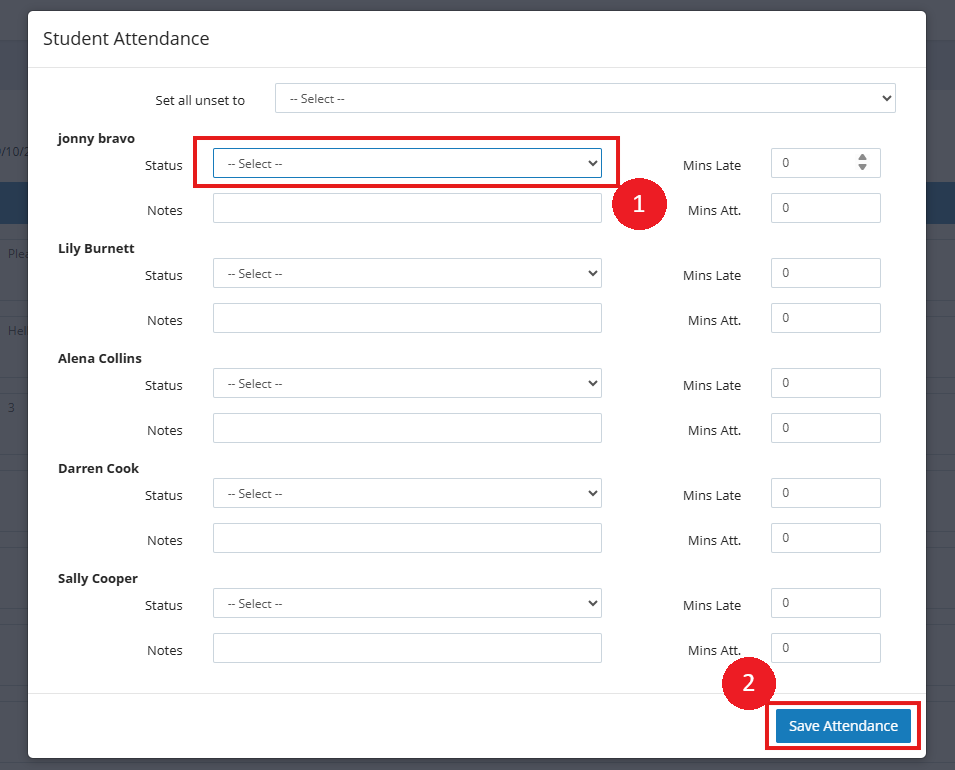Focus Mins Late field for Alena Collins
The height and width of the screenshot is (770, 955).
[x=825, y=383]
